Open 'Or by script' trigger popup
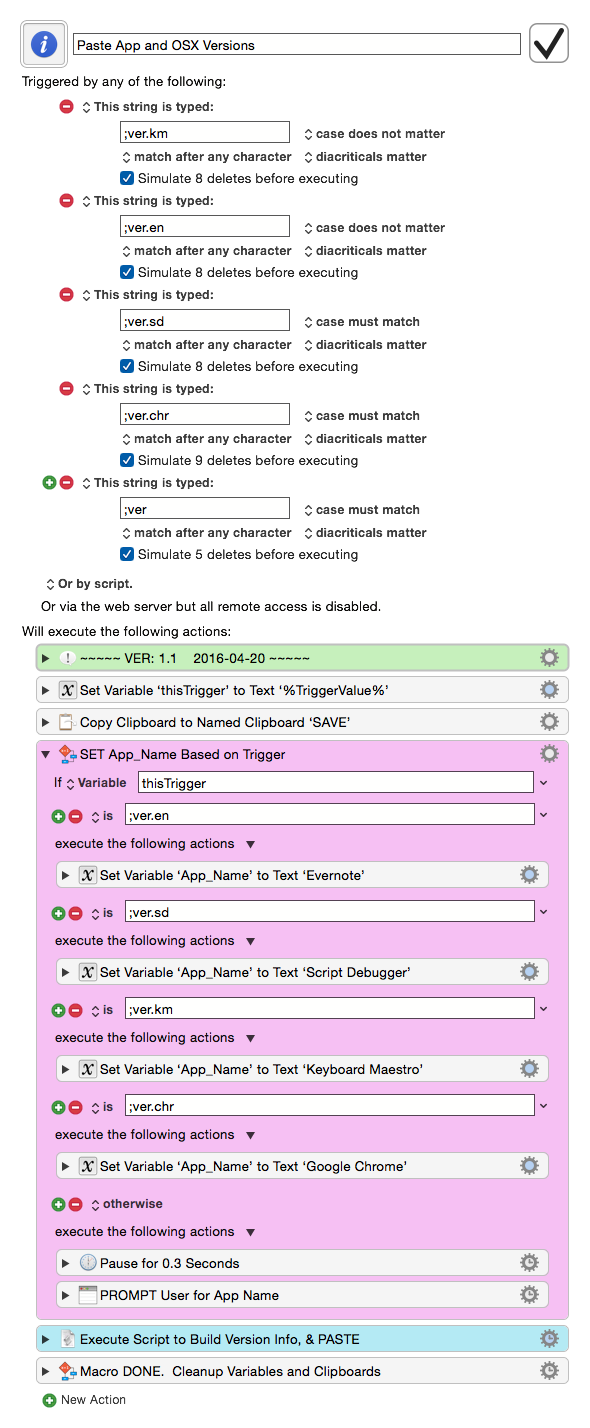The height and width of the screenshot is (1428, 590). coord(89,584)
